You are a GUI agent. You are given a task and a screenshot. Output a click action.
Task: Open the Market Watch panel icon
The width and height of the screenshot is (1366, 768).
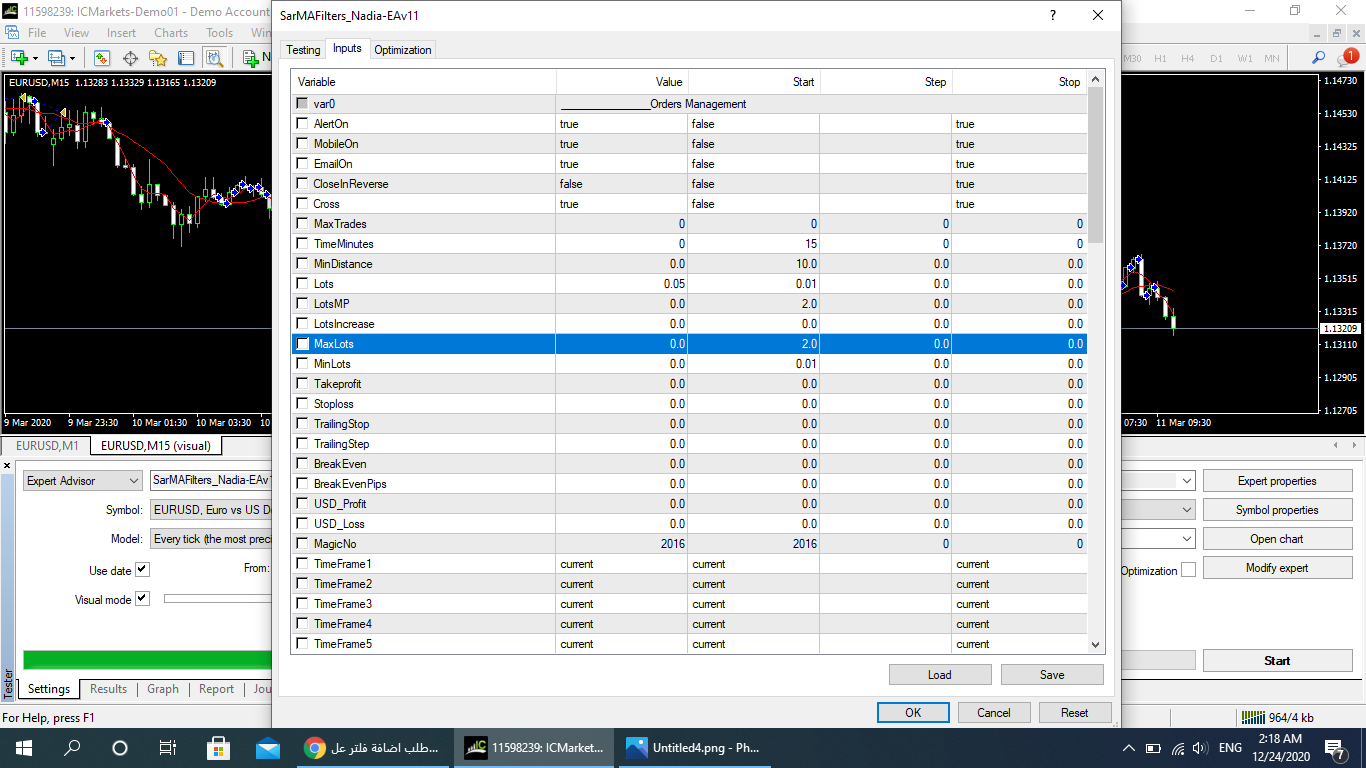click(102, 58)
